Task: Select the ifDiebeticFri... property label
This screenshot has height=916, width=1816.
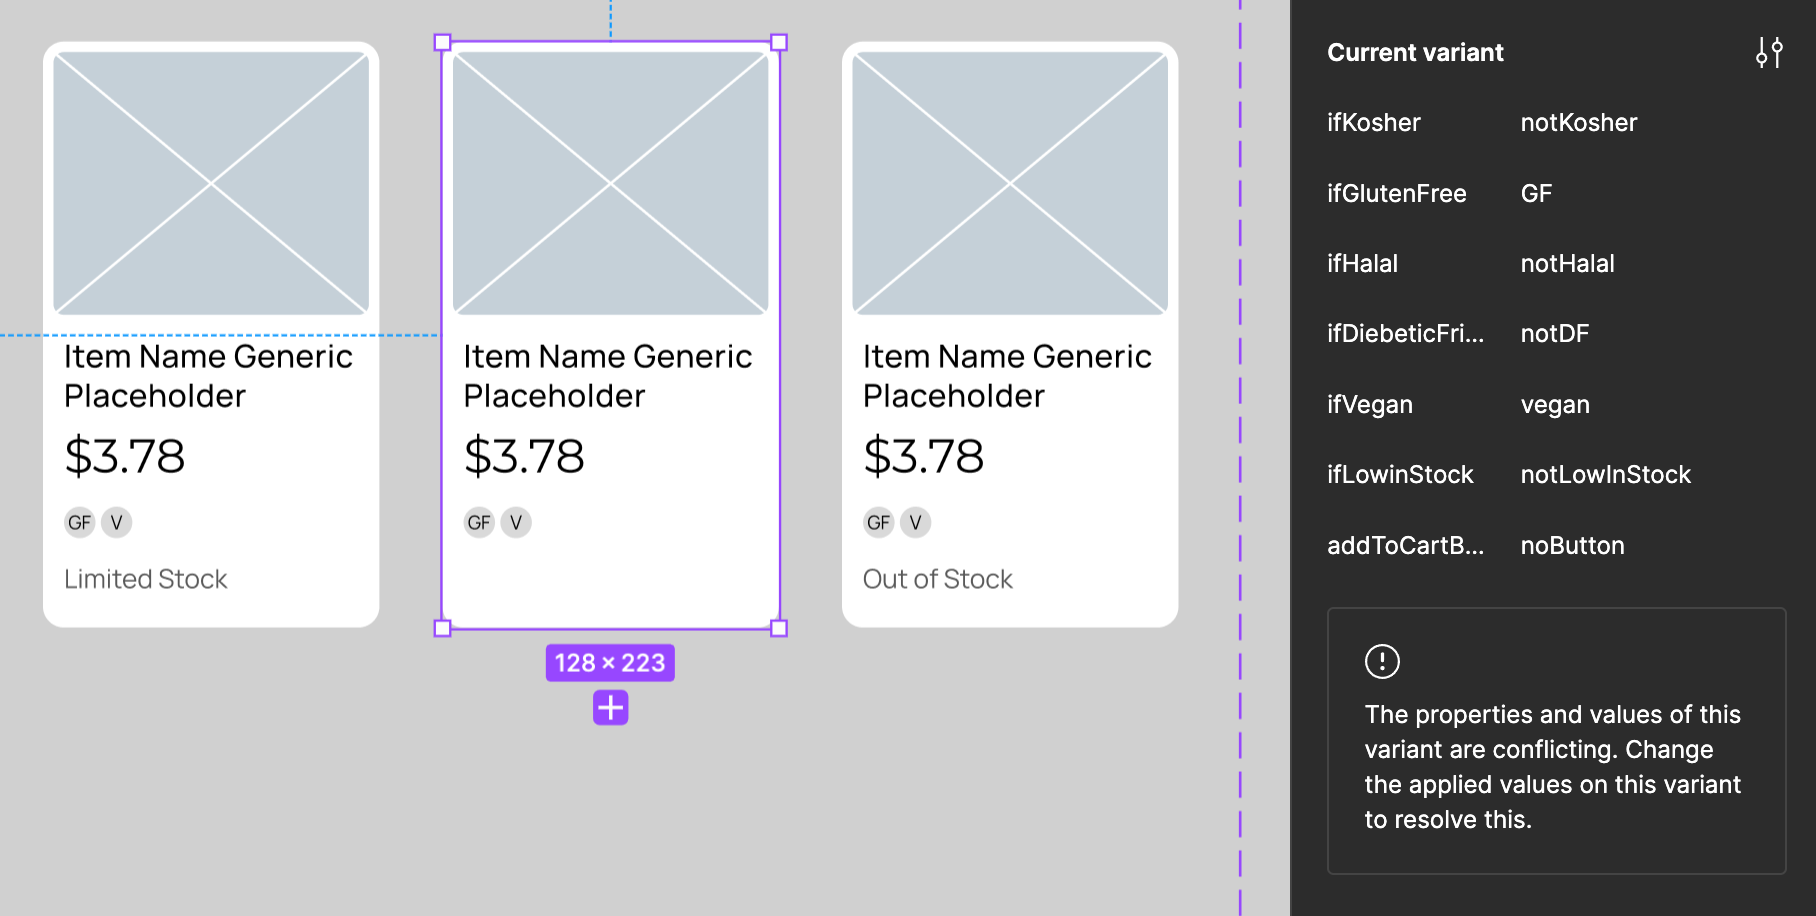Action: pyautogui.click(x=1405, y=334)
